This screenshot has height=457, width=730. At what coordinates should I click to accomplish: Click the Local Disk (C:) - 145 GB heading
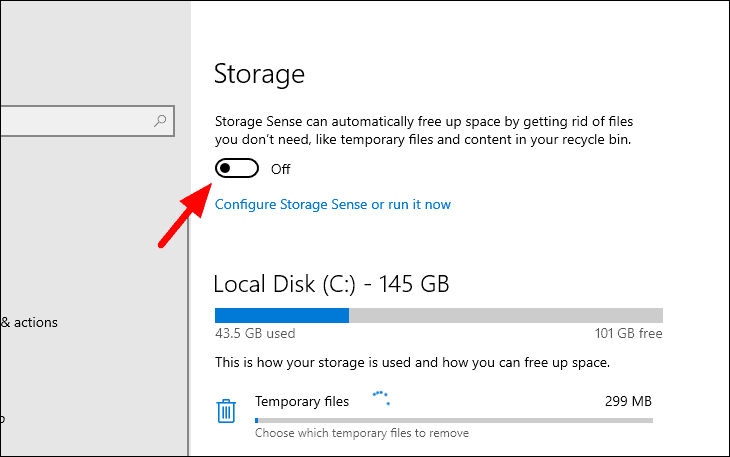pyautogui.click(x=331, y=284)
